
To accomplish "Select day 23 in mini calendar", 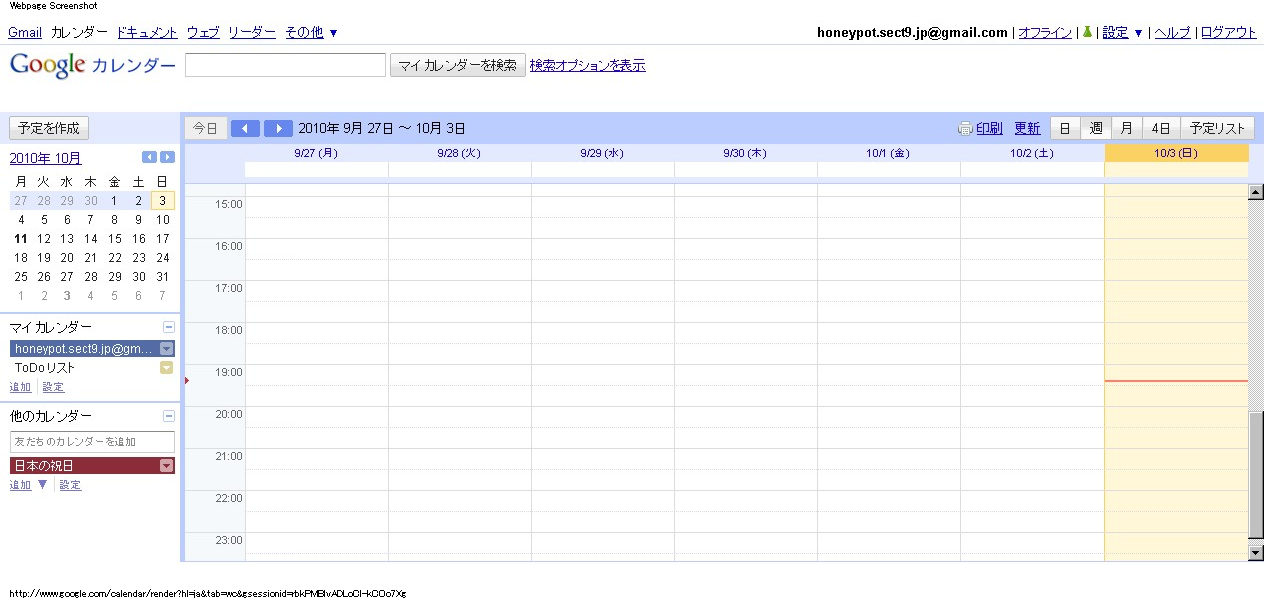I will (x=139, y=258).
